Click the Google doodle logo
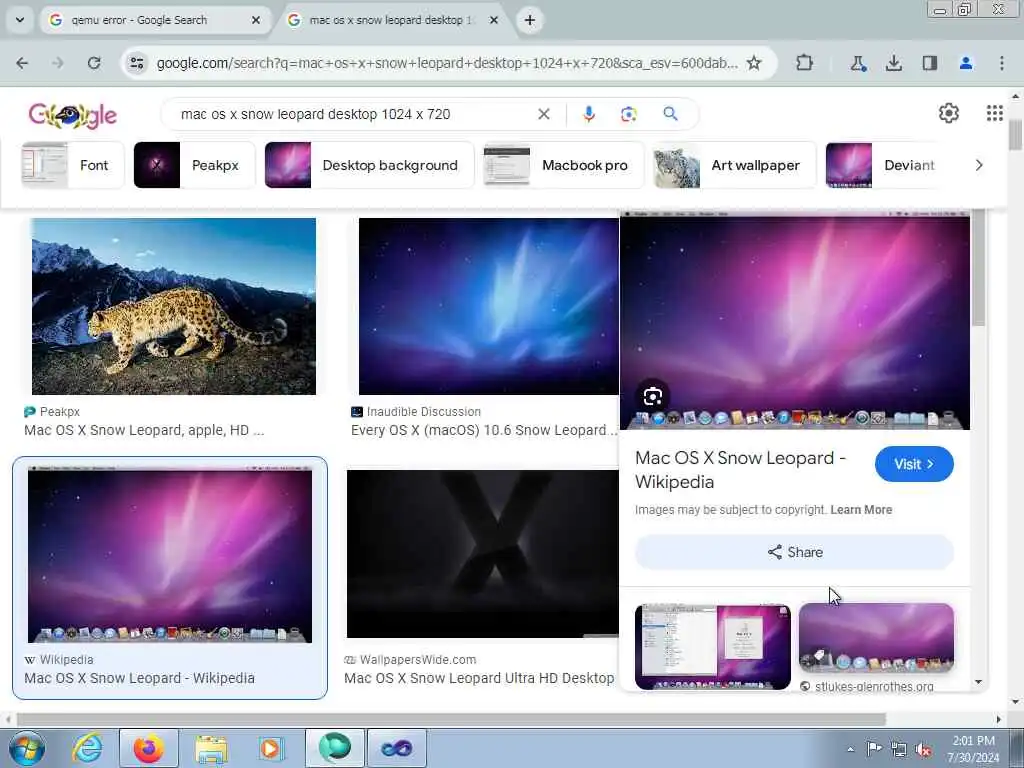Image resolution: width=1024 pixels, height=768 pixels. [x=72, y=116]
